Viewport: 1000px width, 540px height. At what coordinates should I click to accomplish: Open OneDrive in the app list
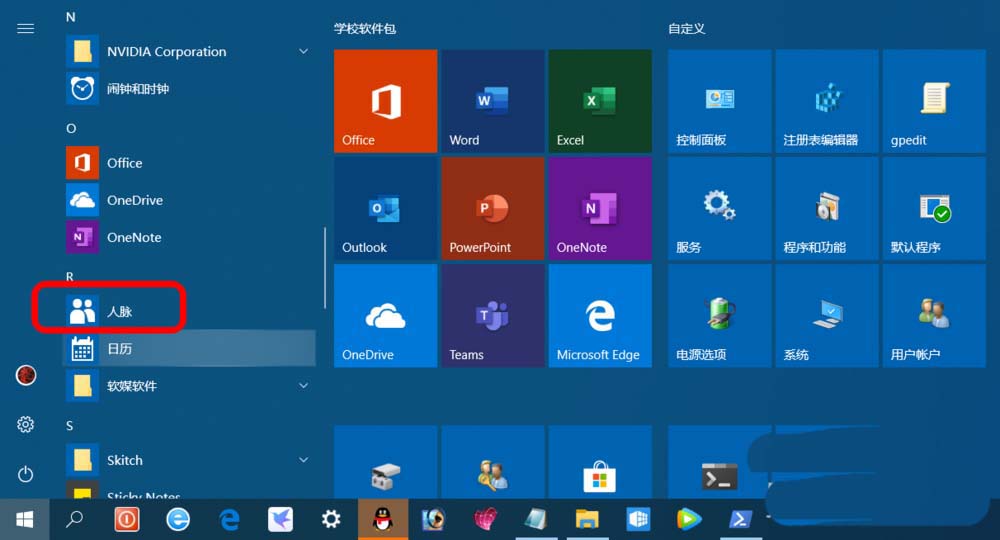(190, 200)
